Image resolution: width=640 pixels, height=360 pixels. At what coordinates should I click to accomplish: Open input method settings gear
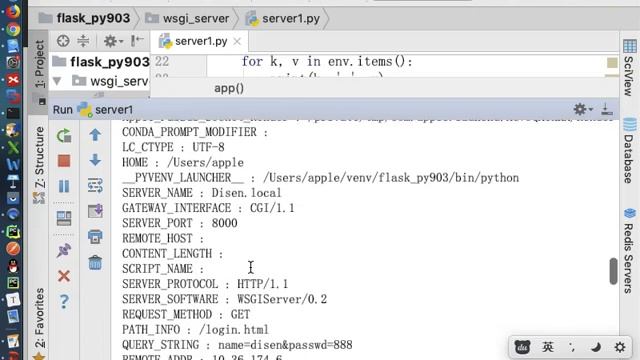(x=620, y=347)
